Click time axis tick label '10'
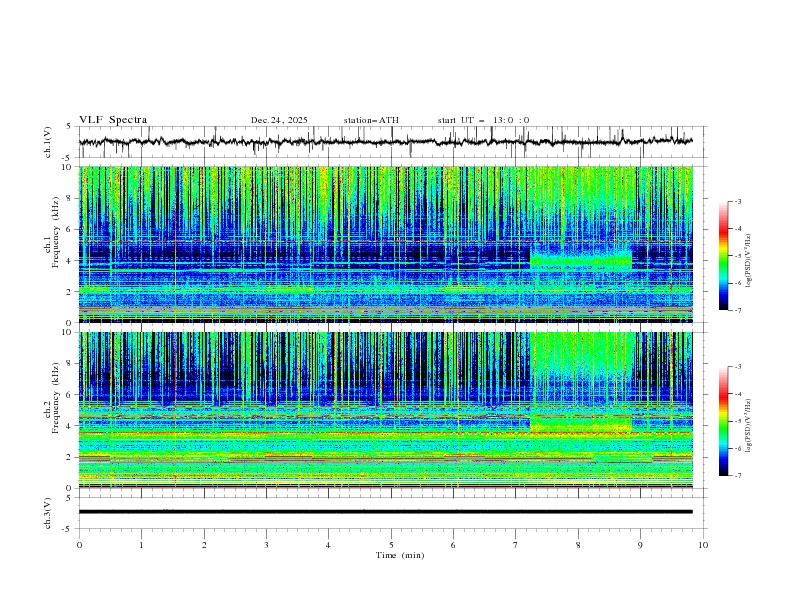Image resolution: width=792 pixels, height=612 pixels. click(x=703, y=545)
